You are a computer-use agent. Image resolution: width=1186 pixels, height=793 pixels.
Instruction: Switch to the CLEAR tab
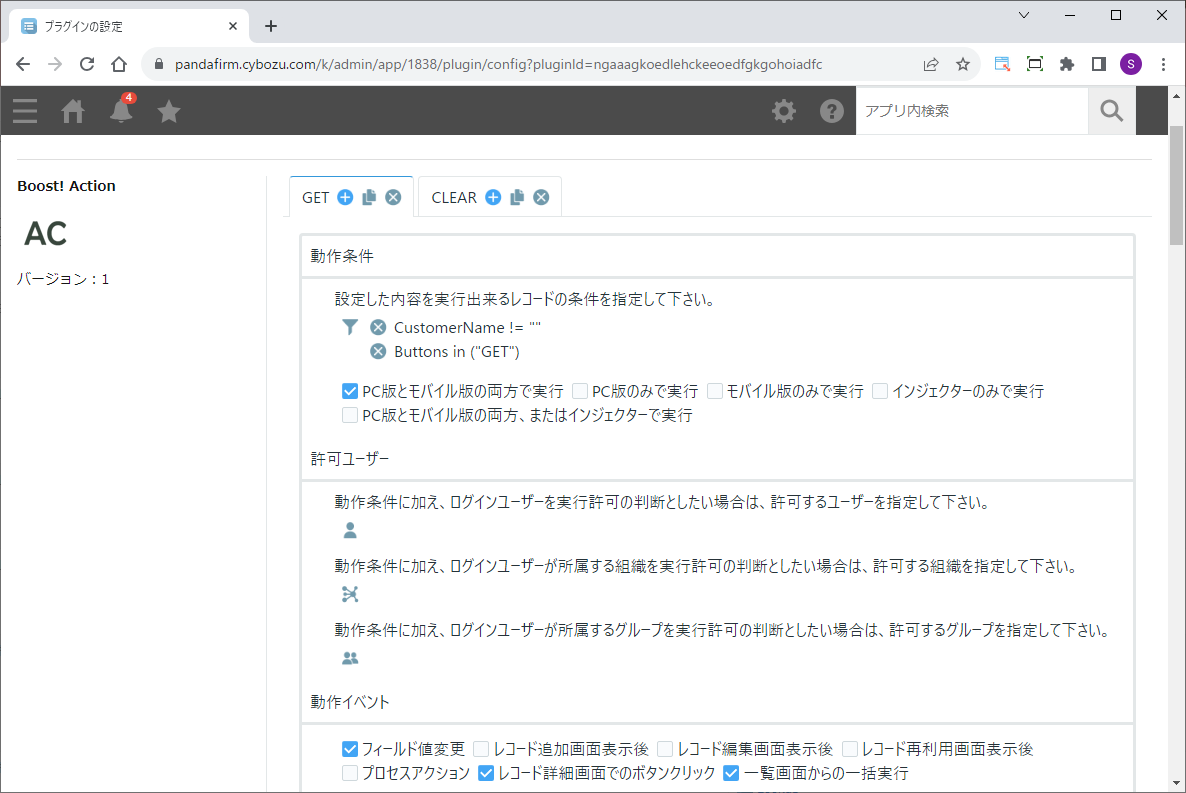(454, 198)
